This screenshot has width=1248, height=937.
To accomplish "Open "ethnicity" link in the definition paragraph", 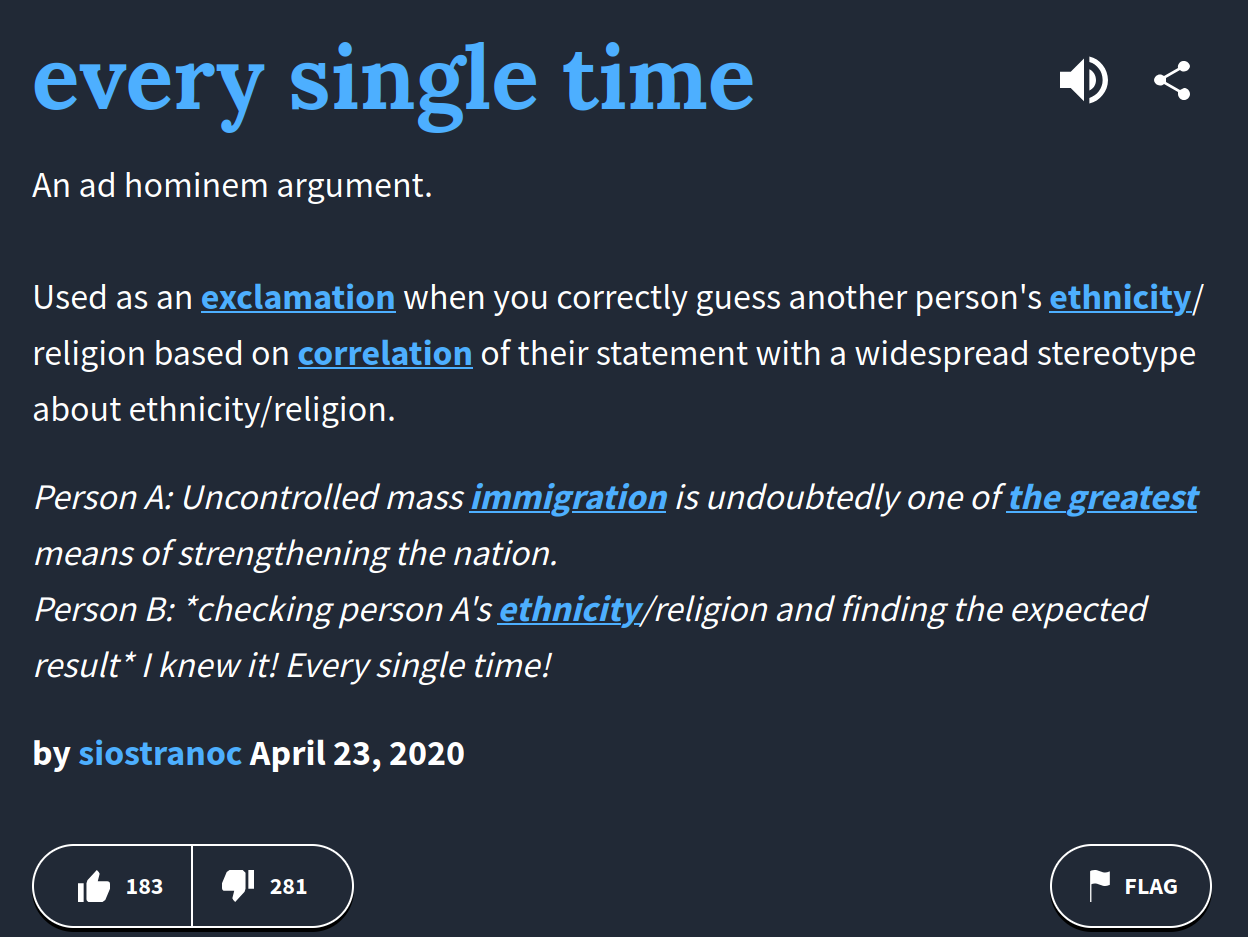I will [x=1120, y=298].
